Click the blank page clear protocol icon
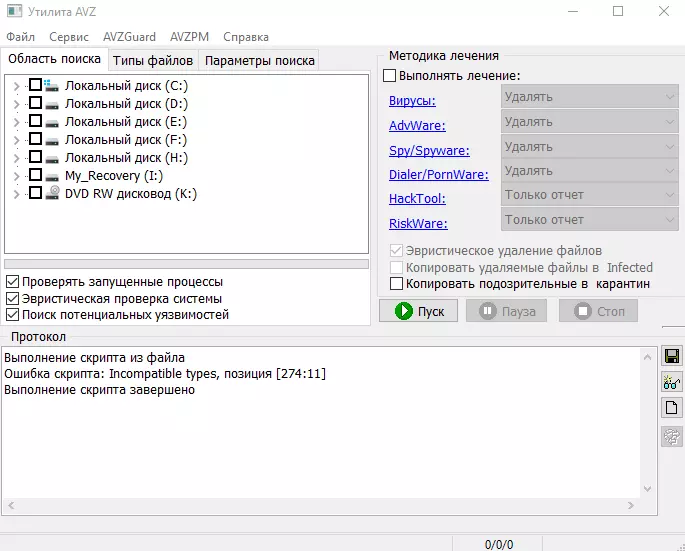Screen dimensions: 685x551 tap(672, 408)
